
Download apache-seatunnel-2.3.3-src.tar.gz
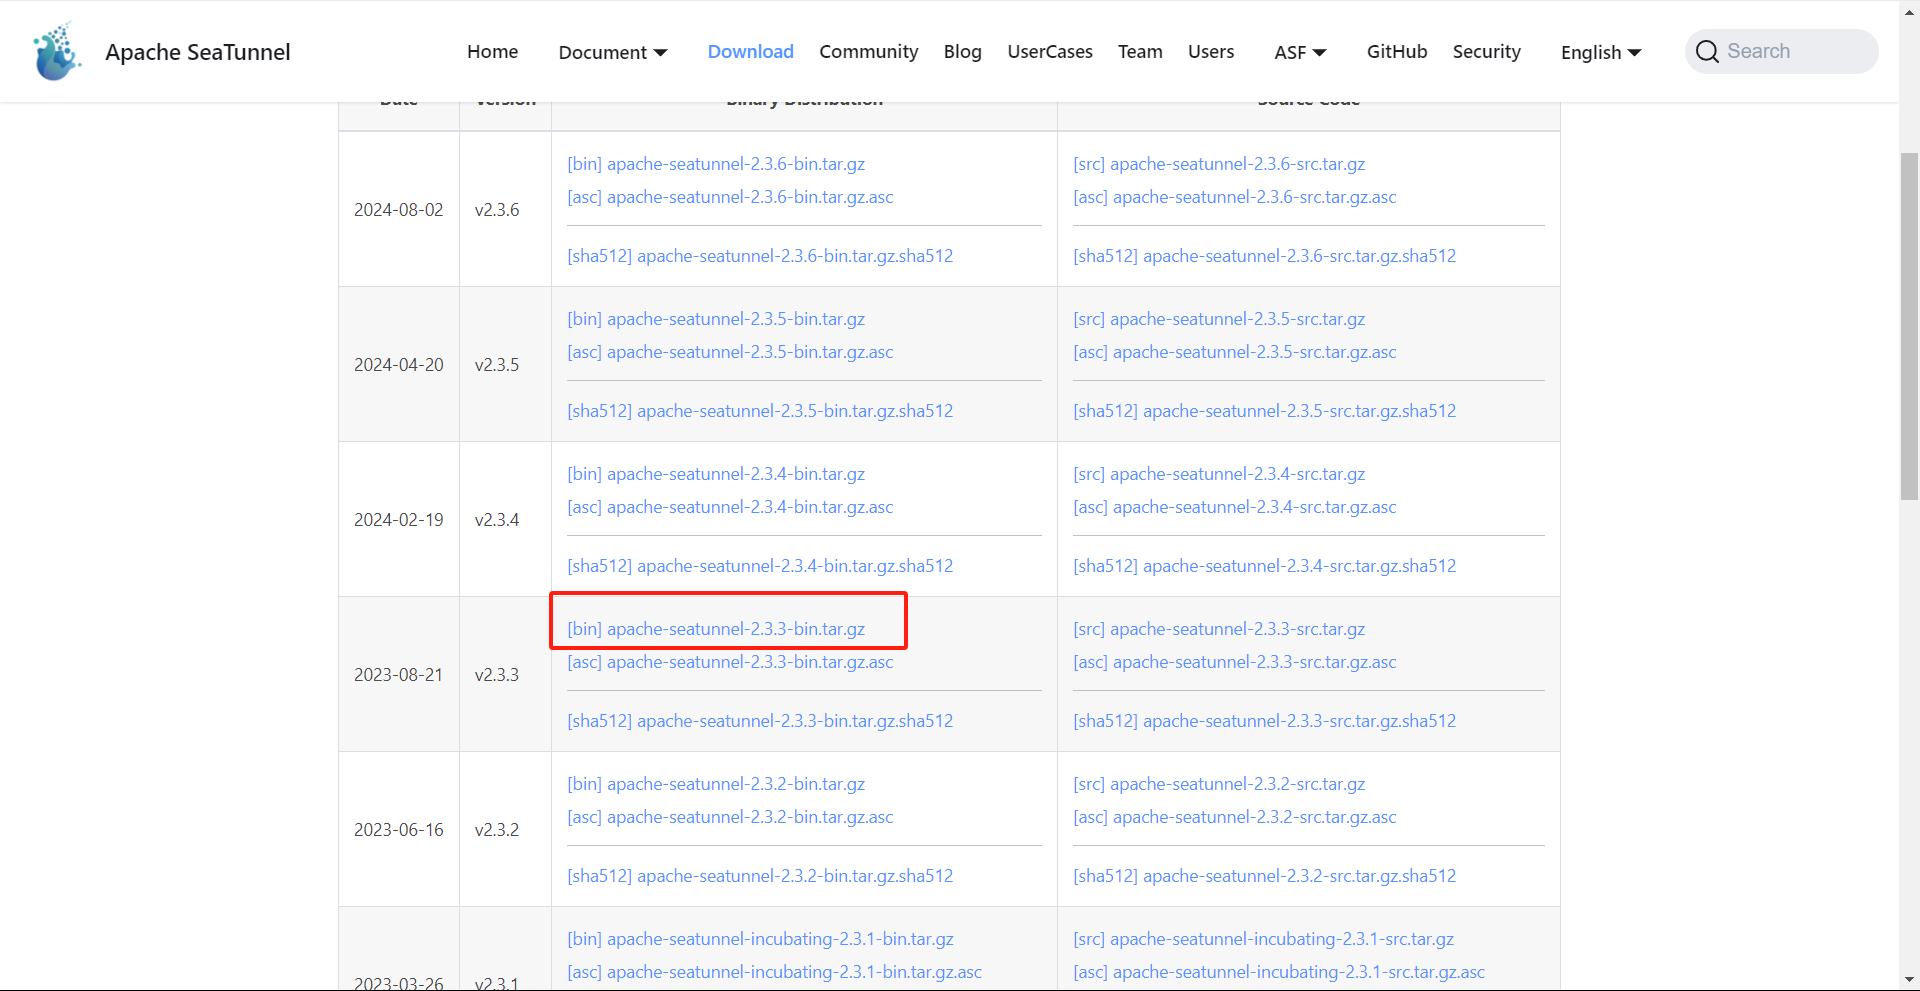coord(1219,629)
